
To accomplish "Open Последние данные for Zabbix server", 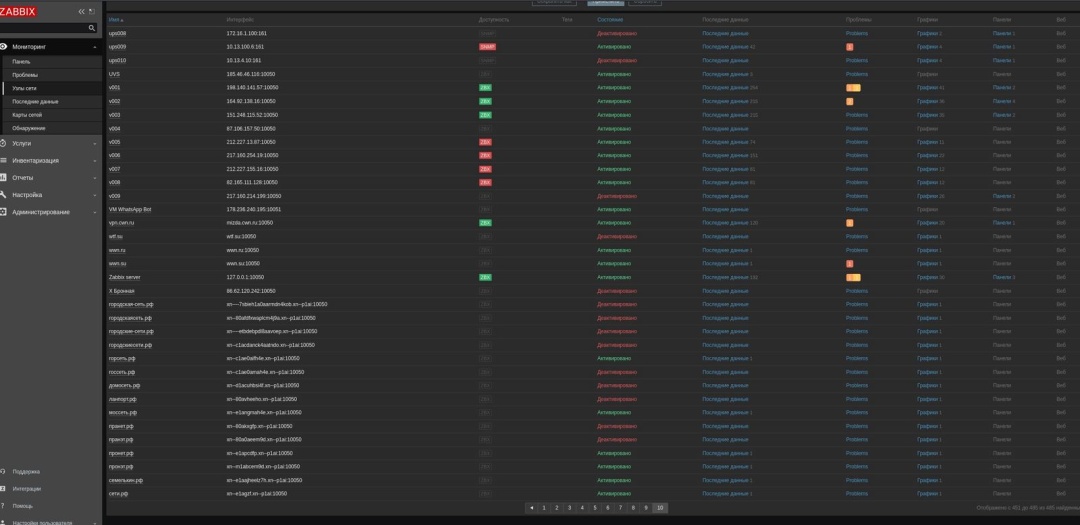I will tap(725, 277).
